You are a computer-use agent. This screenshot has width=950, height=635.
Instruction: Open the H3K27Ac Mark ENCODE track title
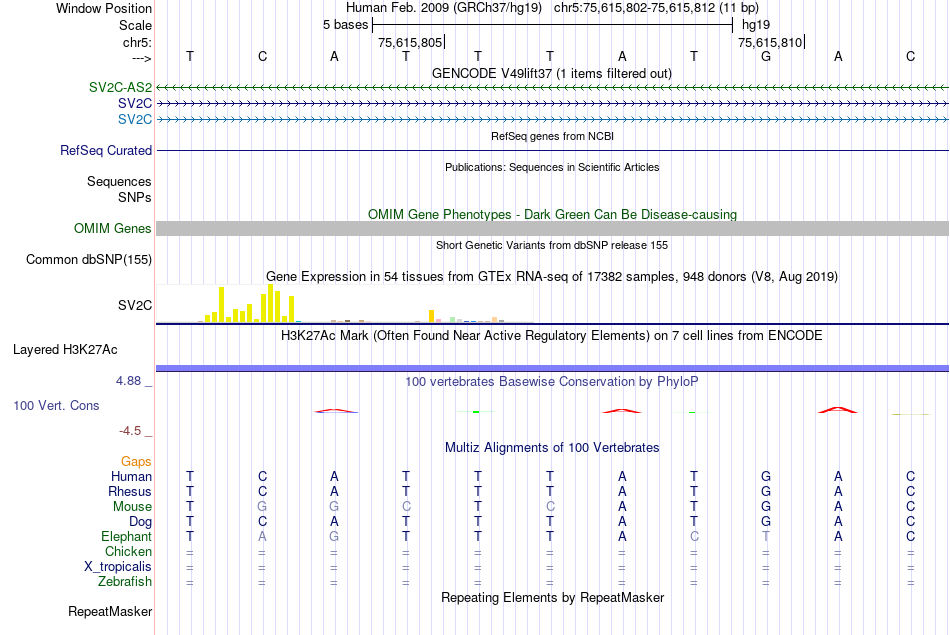click(552, 336)
